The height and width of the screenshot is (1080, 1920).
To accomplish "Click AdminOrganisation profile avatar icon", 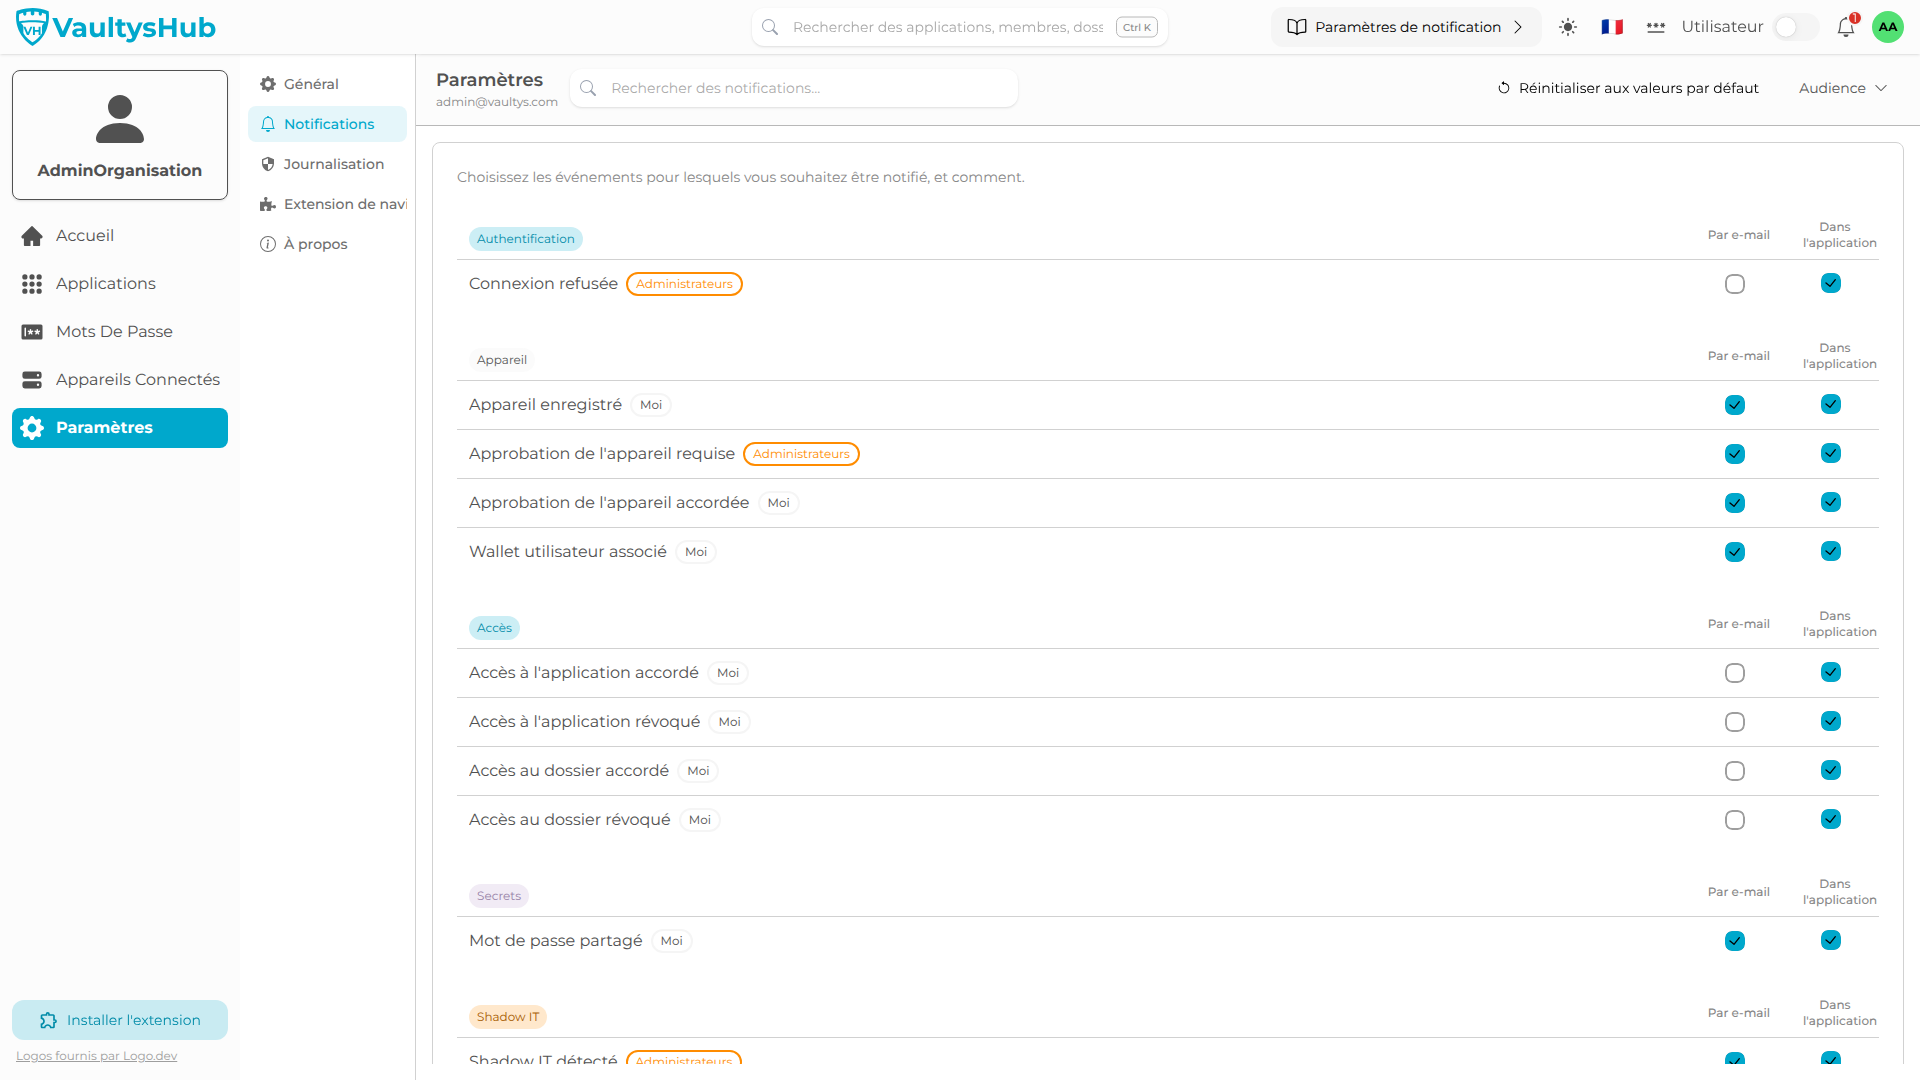I will 120,119.
